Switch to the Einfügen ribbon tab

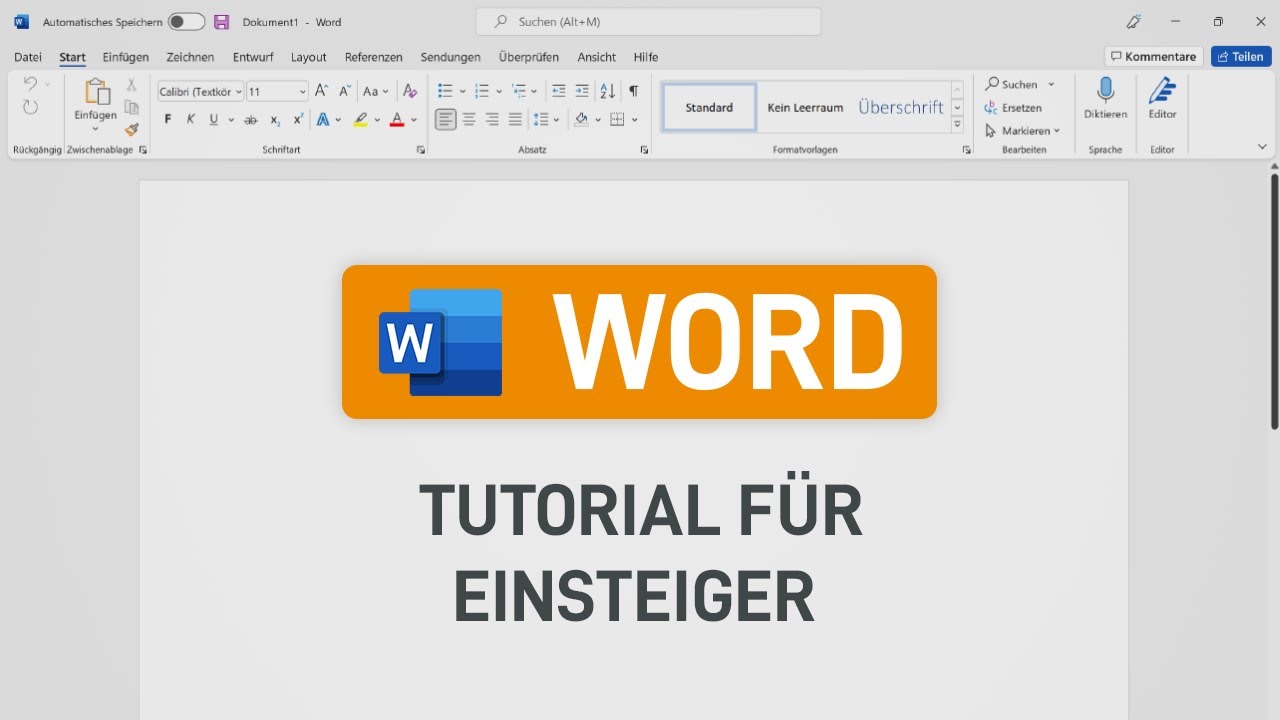(126, 57)
